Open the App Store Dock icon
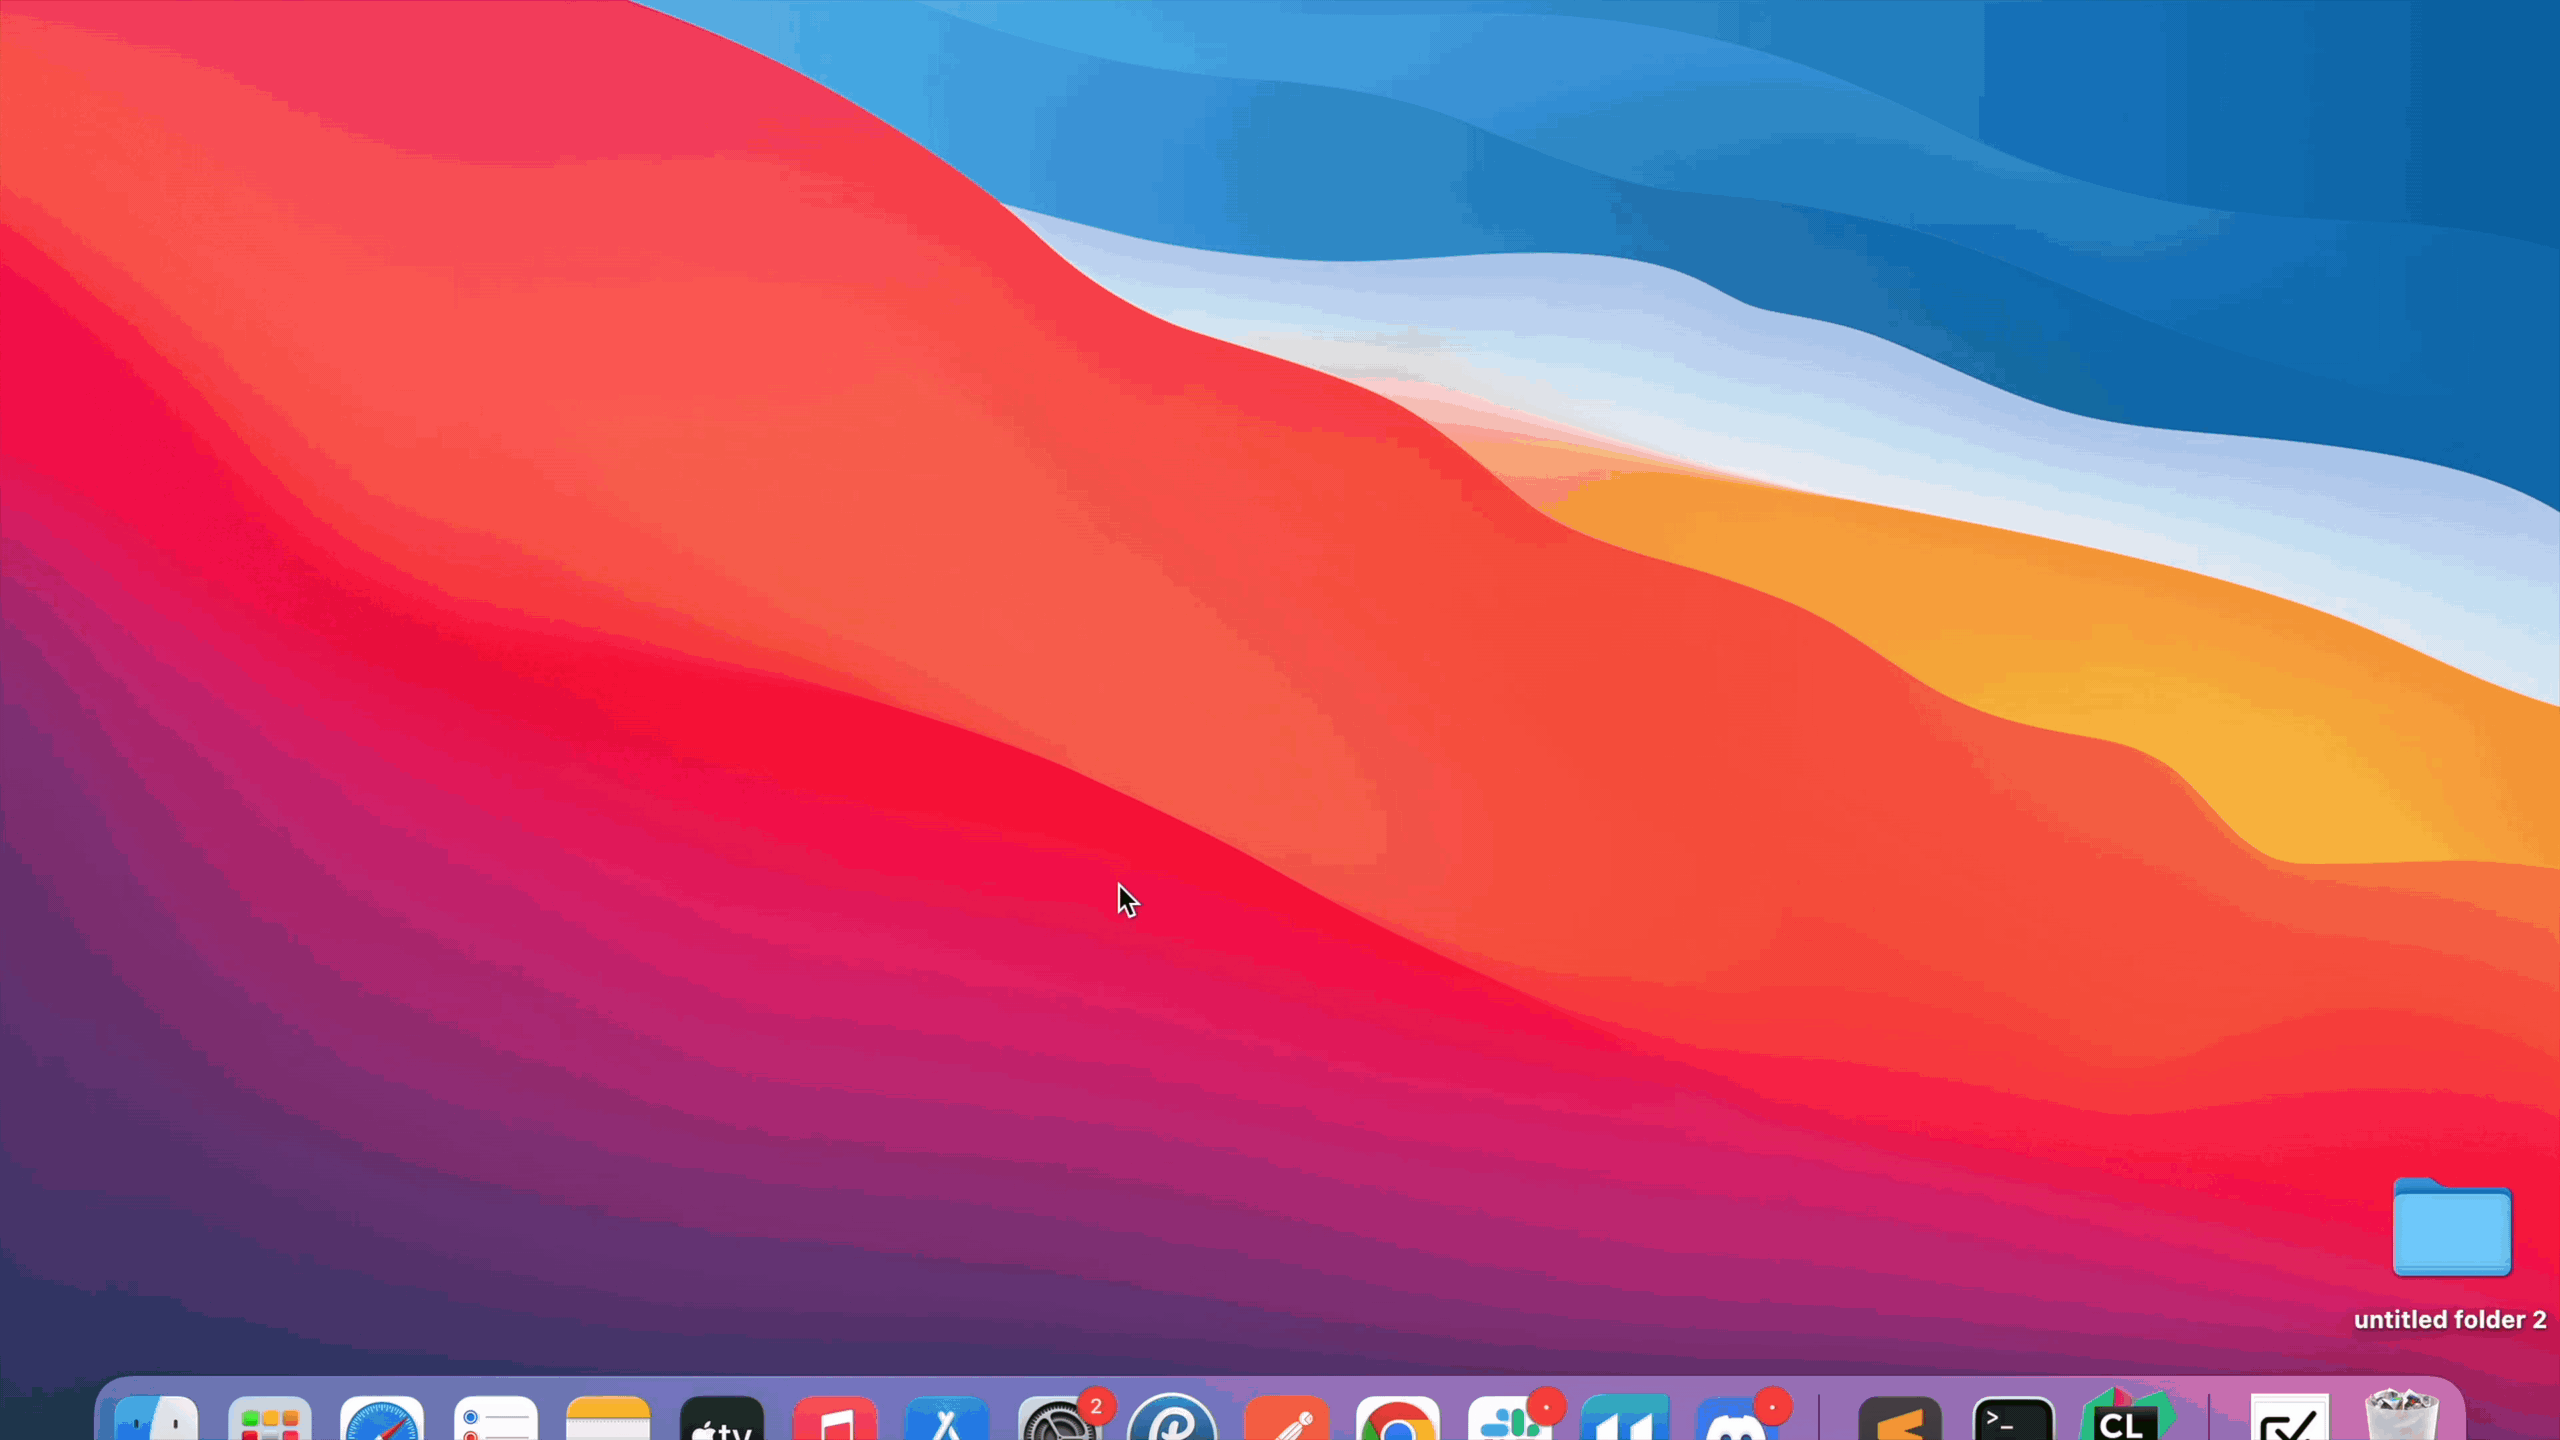 pyautogui.click(x=947, y=1417)
